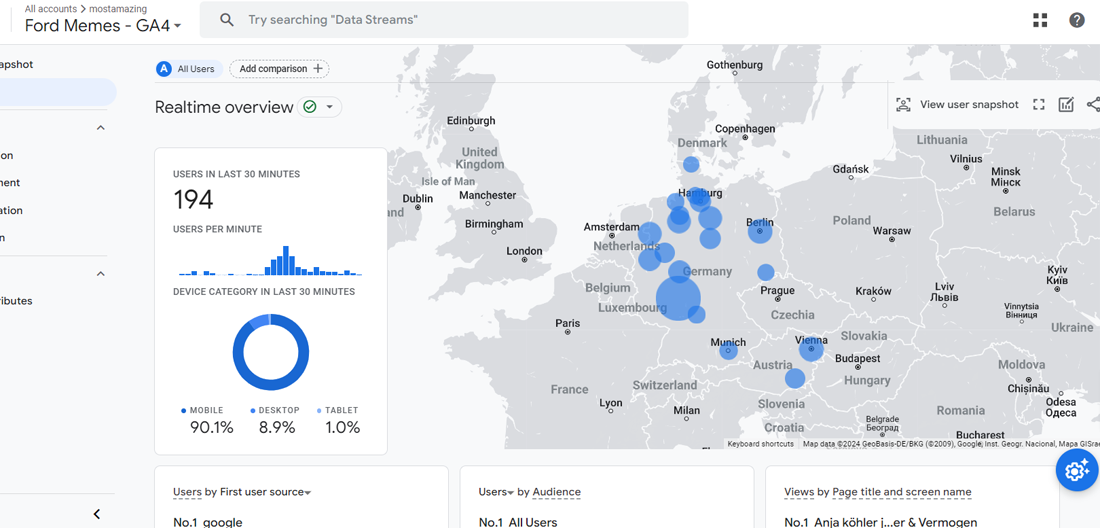Click the DESKTOP legend dot
This screenshot has height=528, width=1100.
click(253, 410)
